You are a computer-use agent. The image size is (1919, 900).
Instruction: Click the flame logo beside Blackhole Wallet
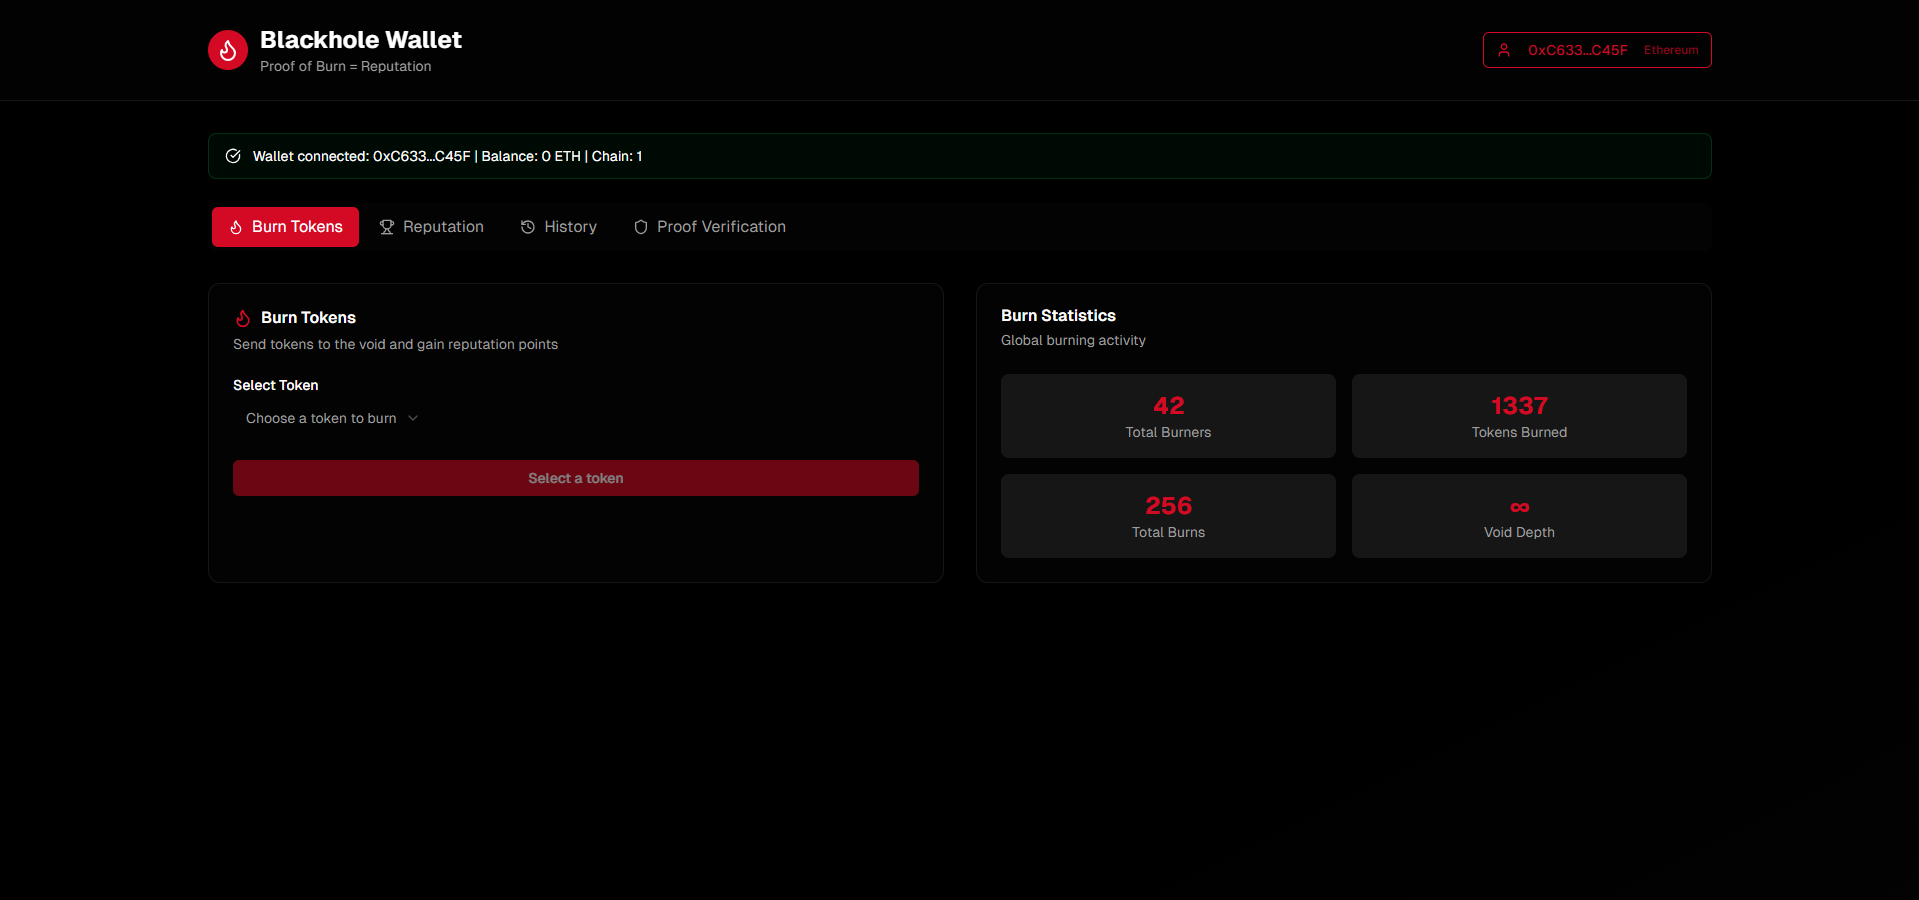pyautogui.click(x=227, y=49)
